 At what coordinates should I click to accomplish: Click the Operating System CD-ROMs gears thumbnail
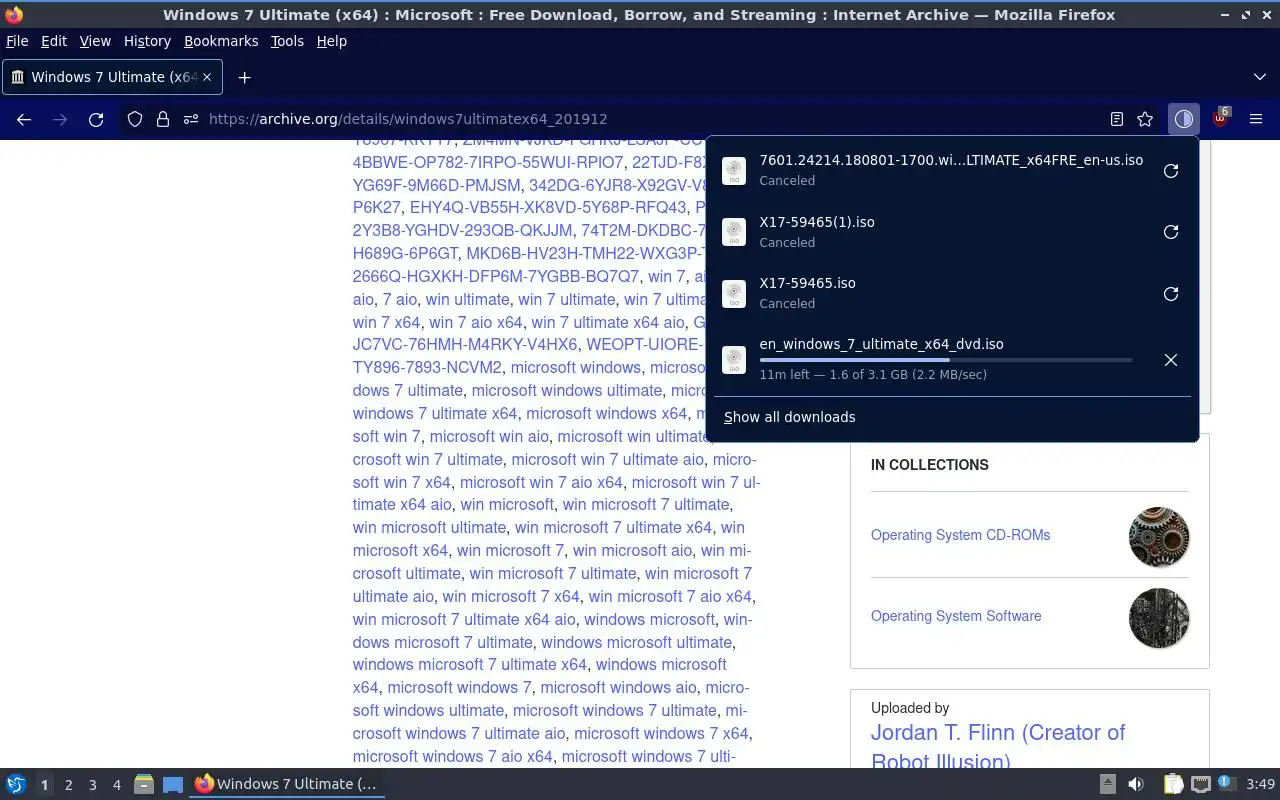coord(1159,537)
